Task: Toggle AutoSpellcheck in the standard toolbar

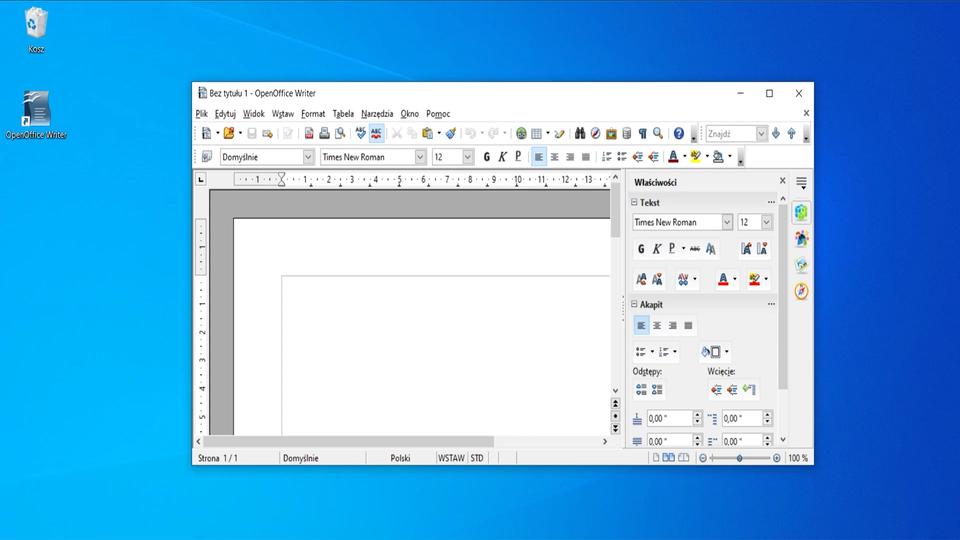Action: pos(377,133)
